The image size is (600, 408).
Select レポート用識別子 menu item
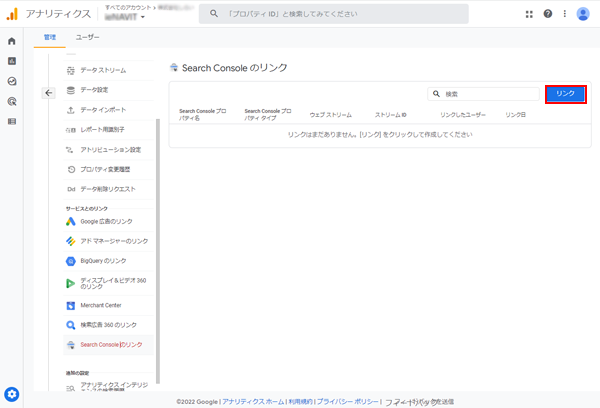(108, 130)
